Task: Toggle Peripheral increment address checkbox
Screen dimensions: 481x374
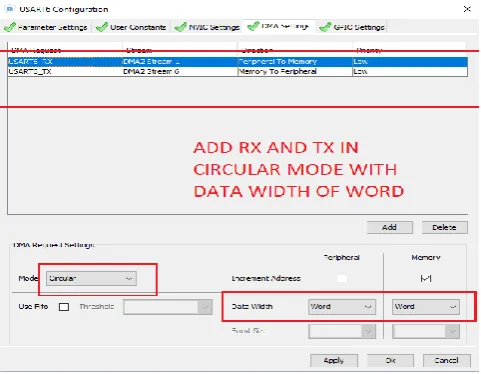Action: 342,278
